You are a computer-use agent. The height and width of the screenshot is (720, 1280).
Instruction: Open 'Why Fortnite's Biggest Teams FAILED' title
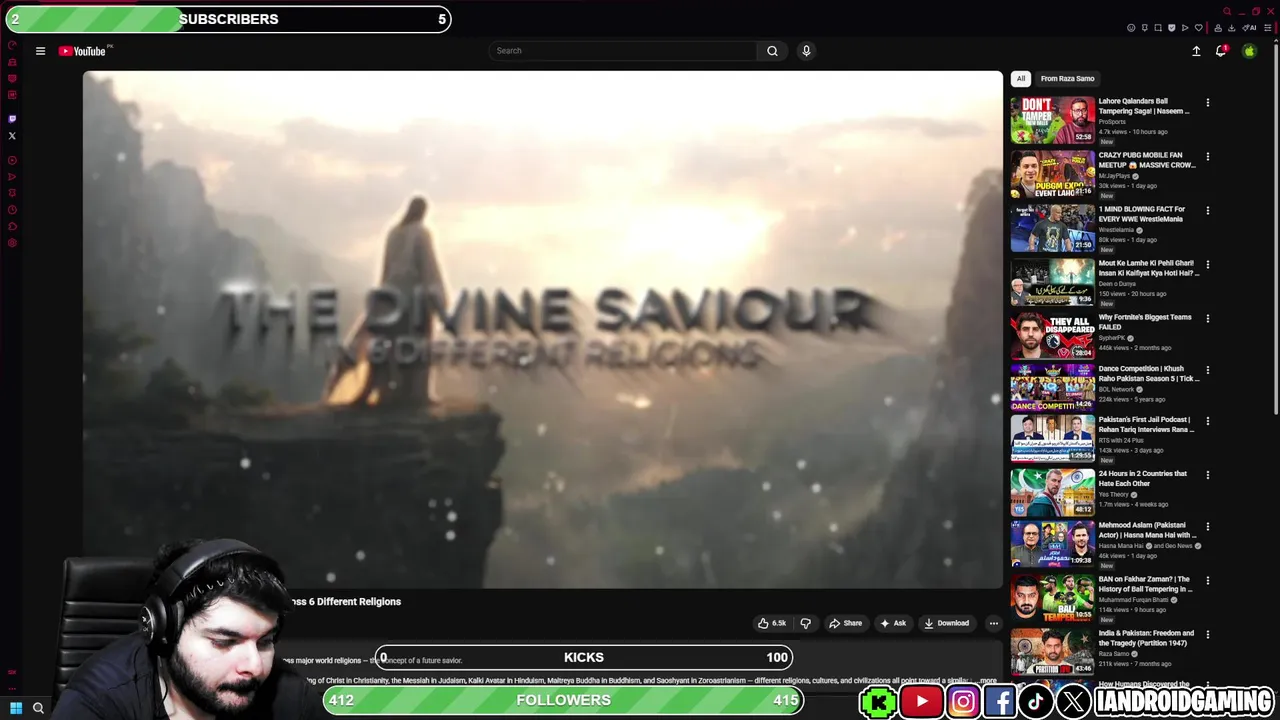point(1145,322)
